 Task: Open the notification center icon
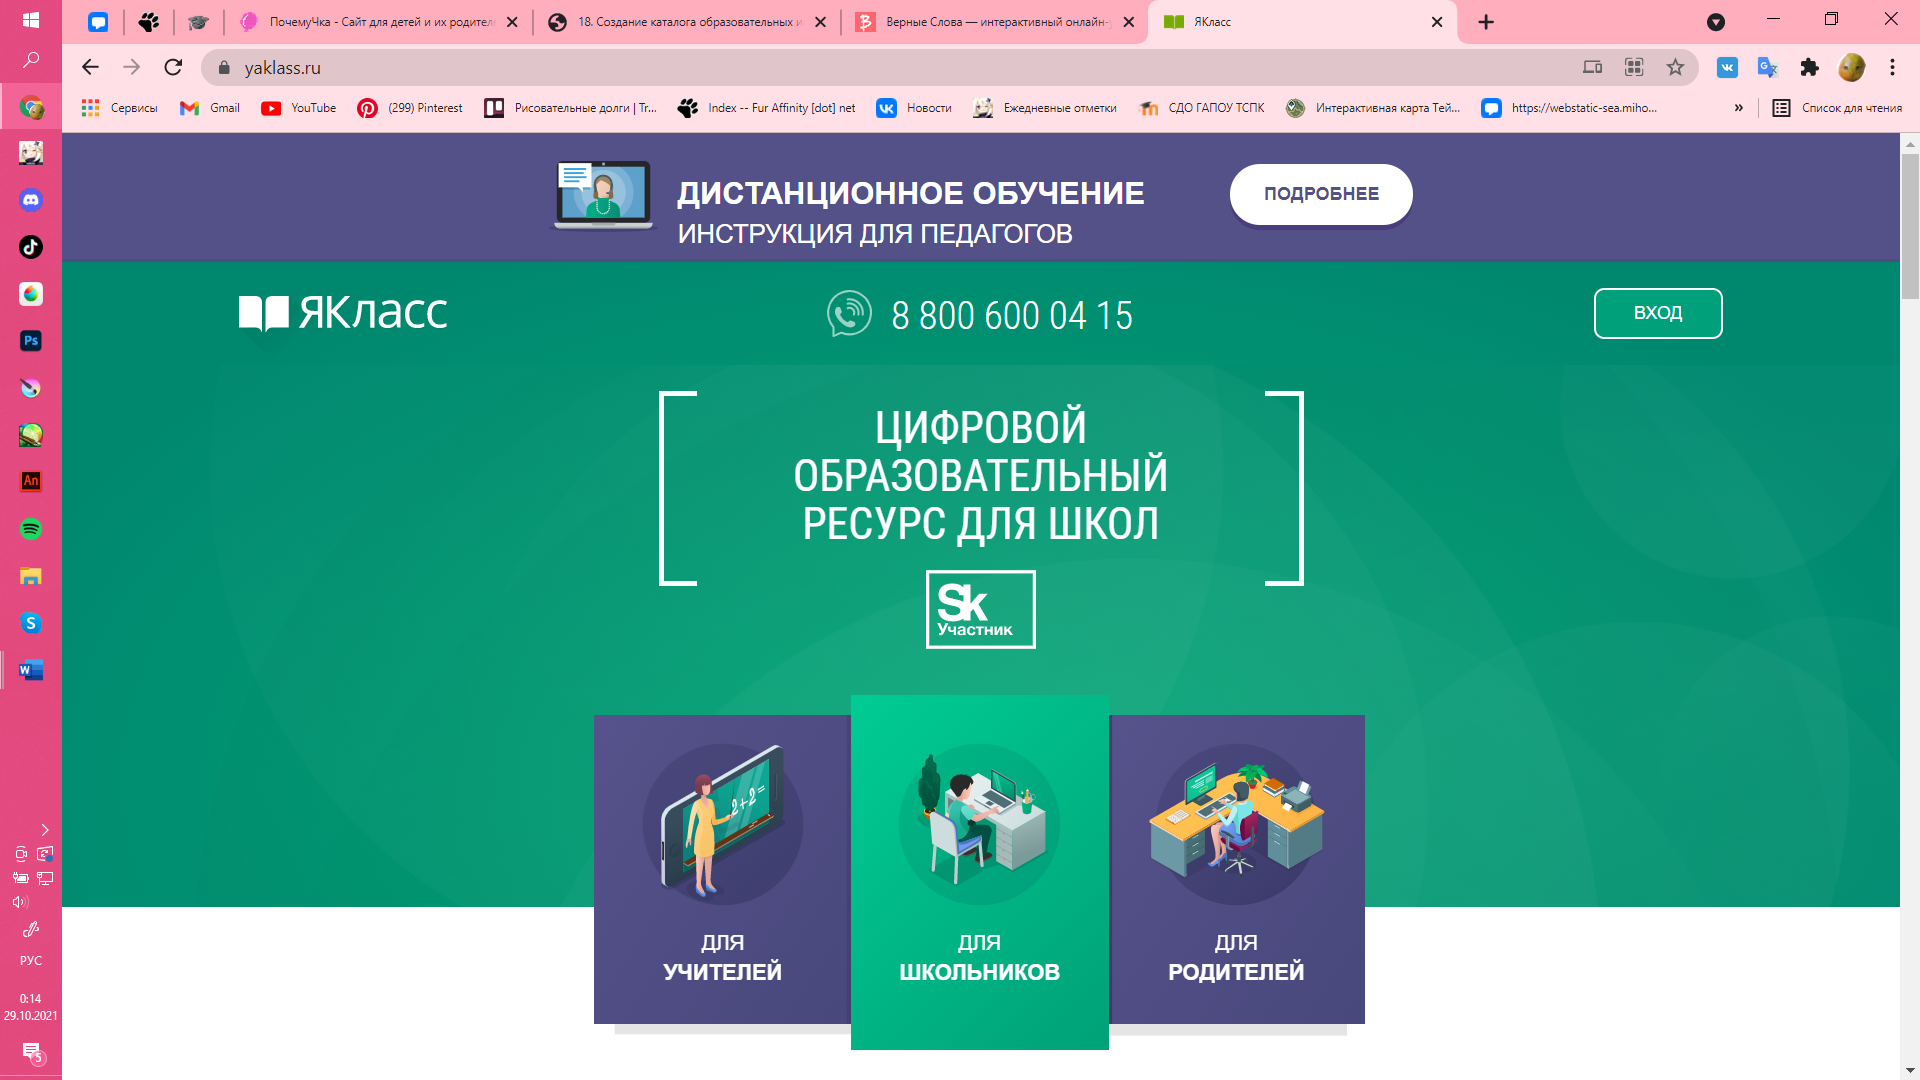31,1052
